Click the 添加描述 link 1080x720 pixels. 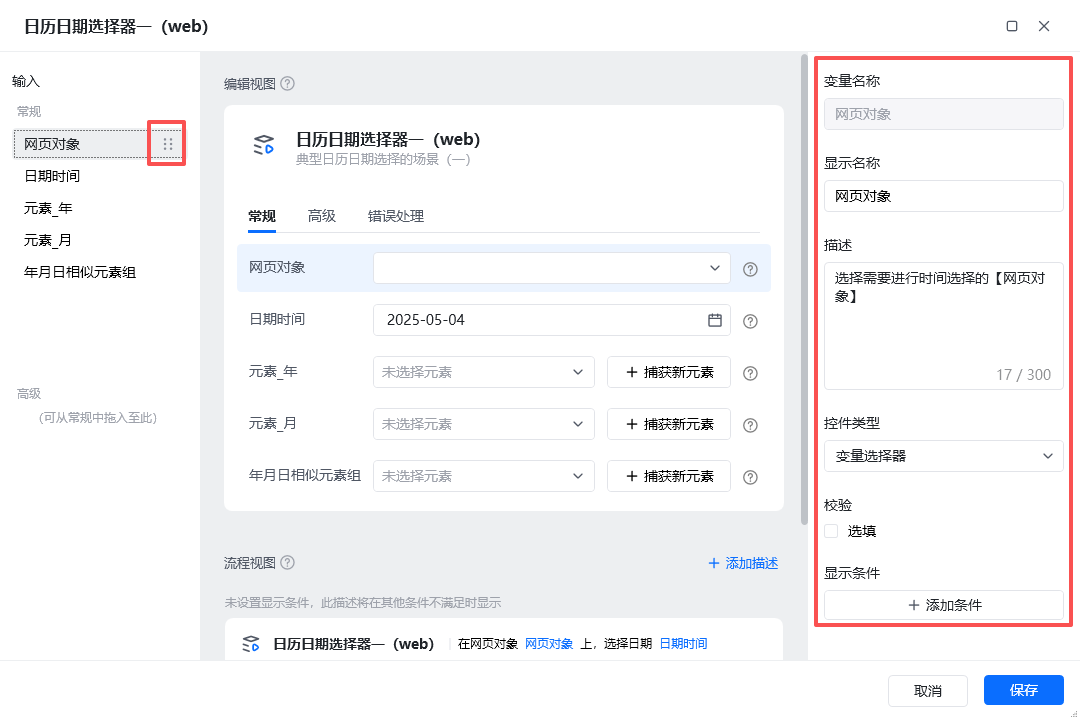point(743,563)
